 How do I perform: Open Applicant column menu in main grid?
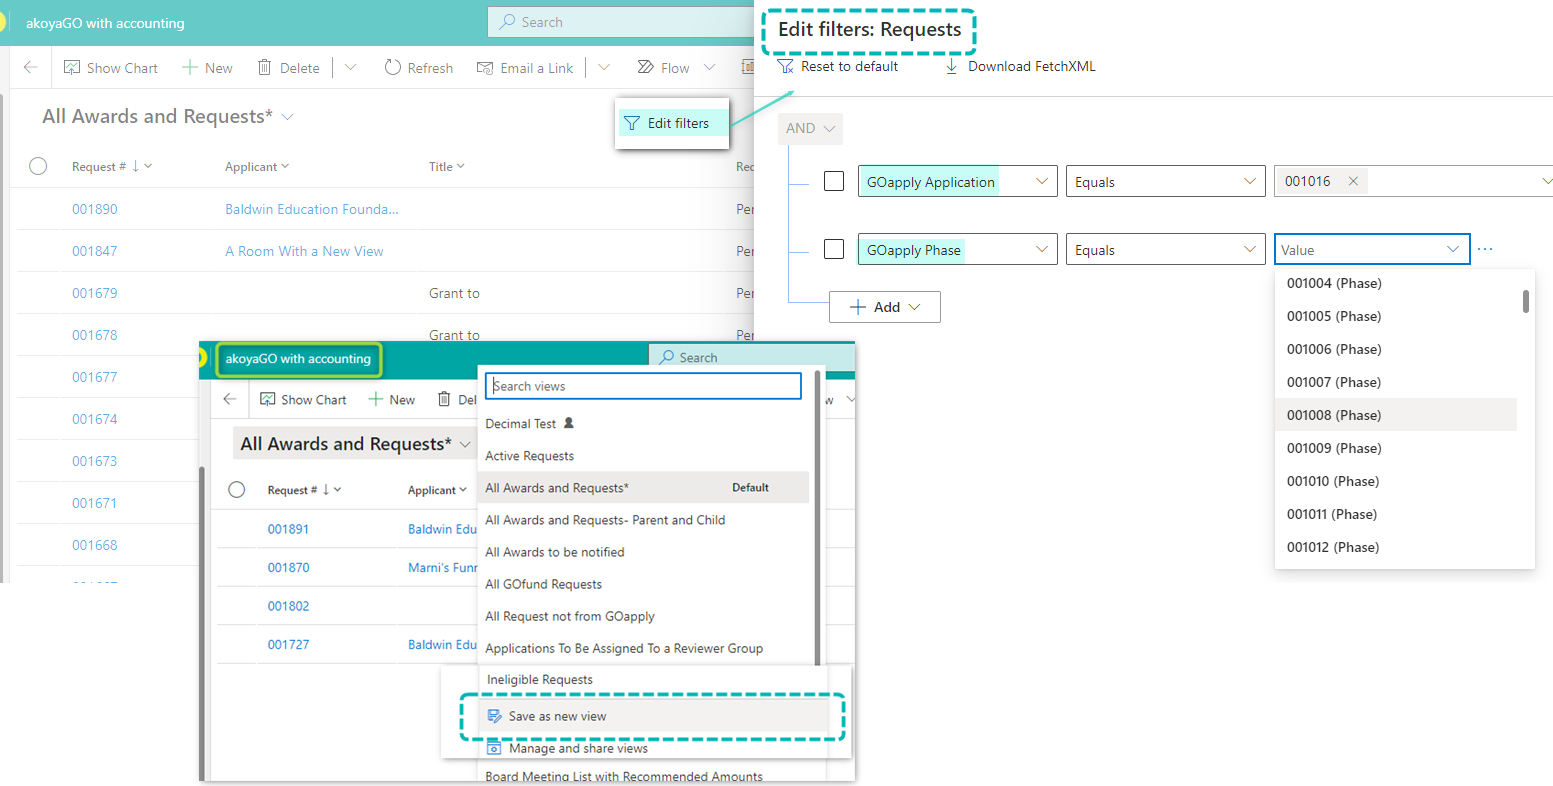pos(257,166)
